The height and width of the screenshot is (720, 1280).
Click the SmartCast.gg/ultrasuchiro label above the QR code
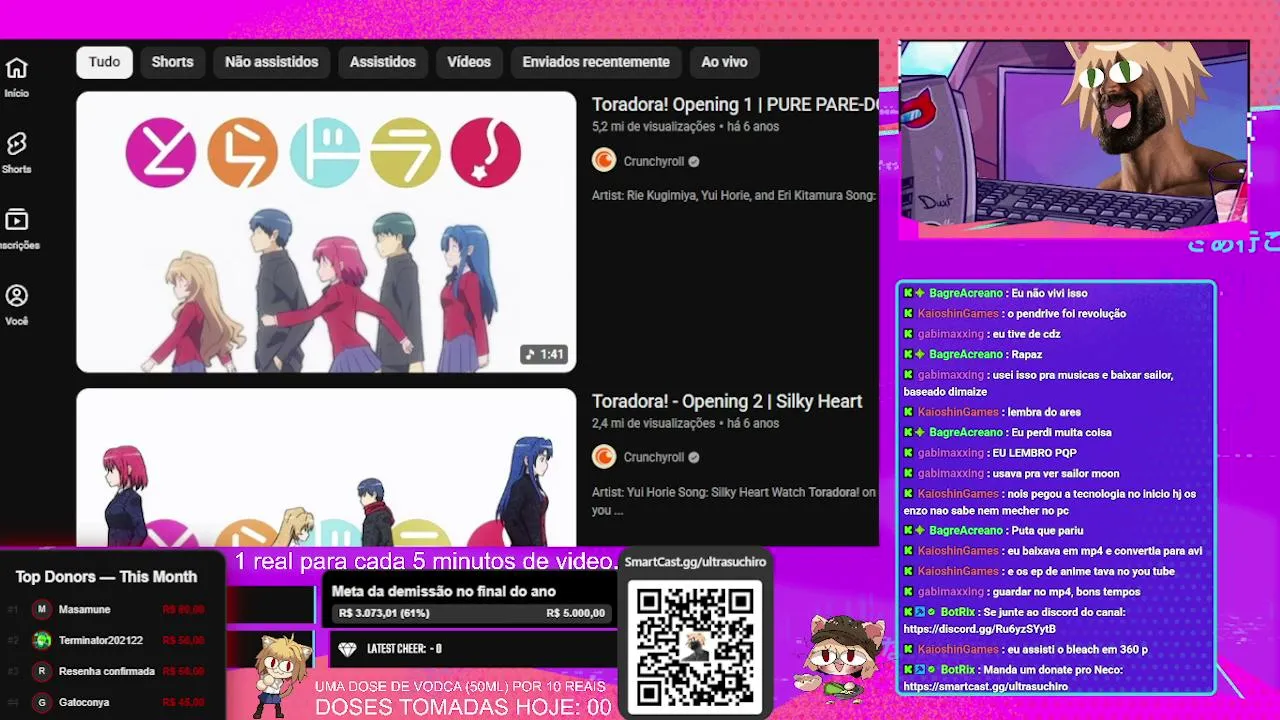pos(695,562)
